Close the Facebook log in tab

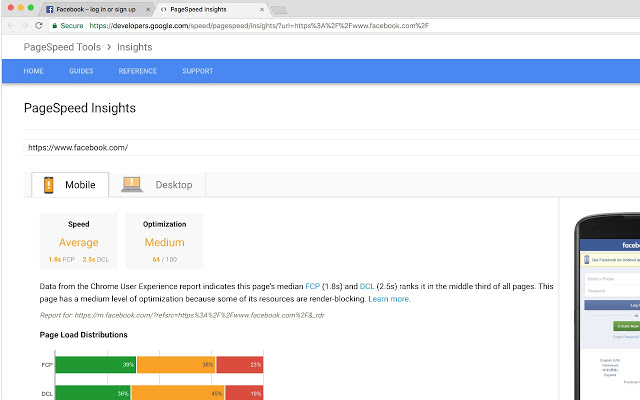[x=148, y=9]
